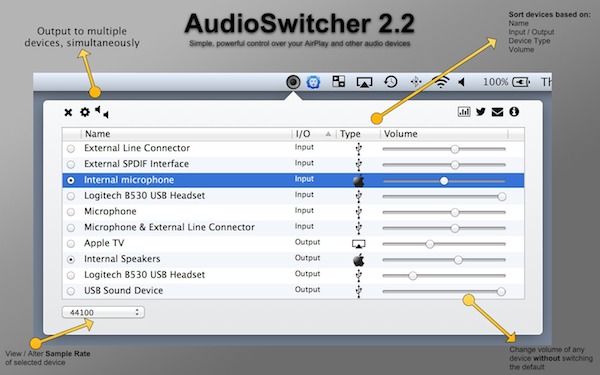Click the Microphone & External Line Connector name
The image size is (600, 375).
click(169, 227)
